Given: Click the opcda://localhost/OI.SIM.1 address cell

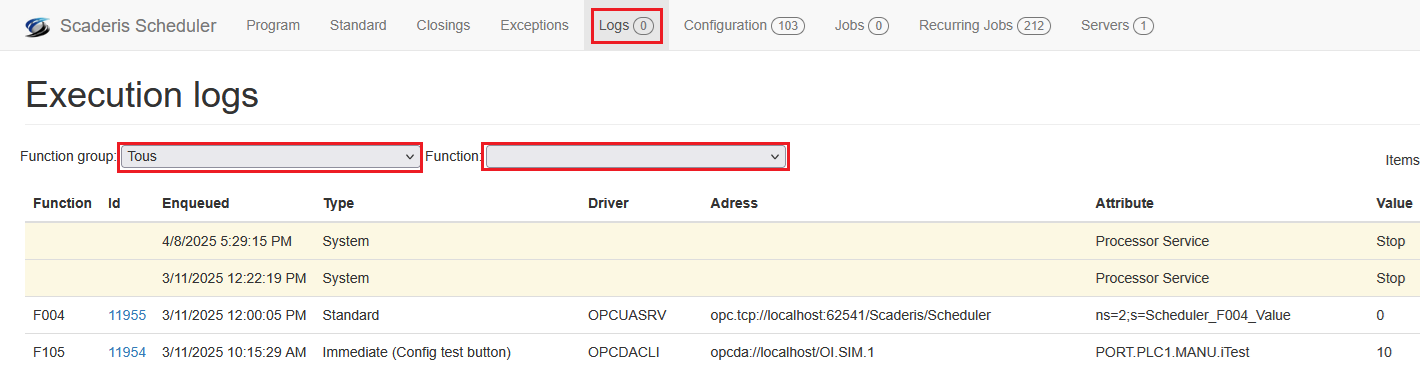Looking at the screenshot, I should coord(792,352).
